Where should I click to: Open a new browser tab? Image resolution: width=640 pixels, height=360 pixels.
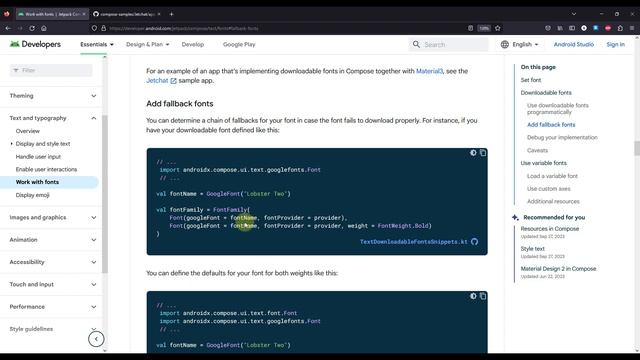[x=171, y=14]
